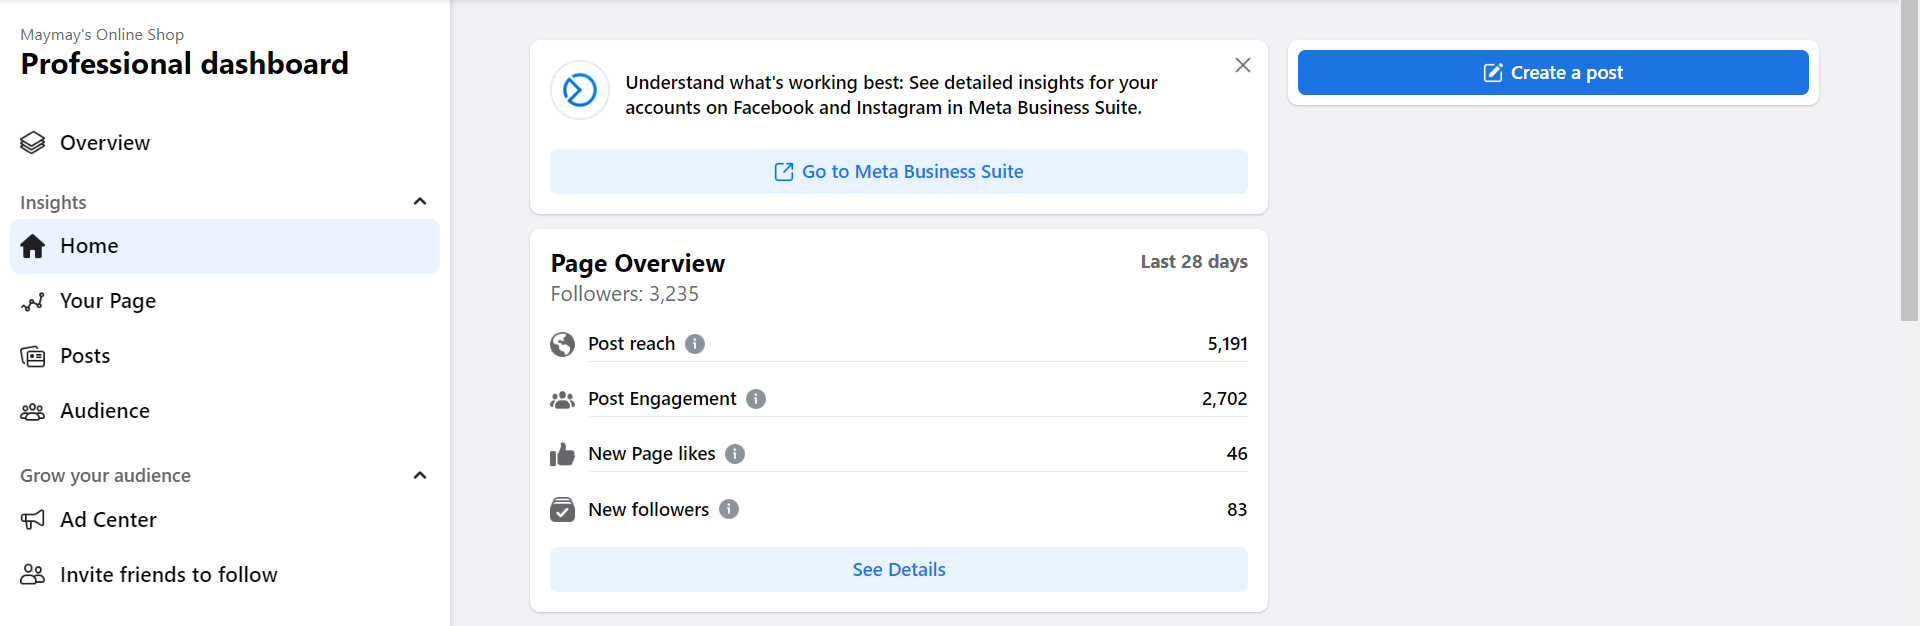Click Go to Meta Business Suite

[x=898, y=172]
